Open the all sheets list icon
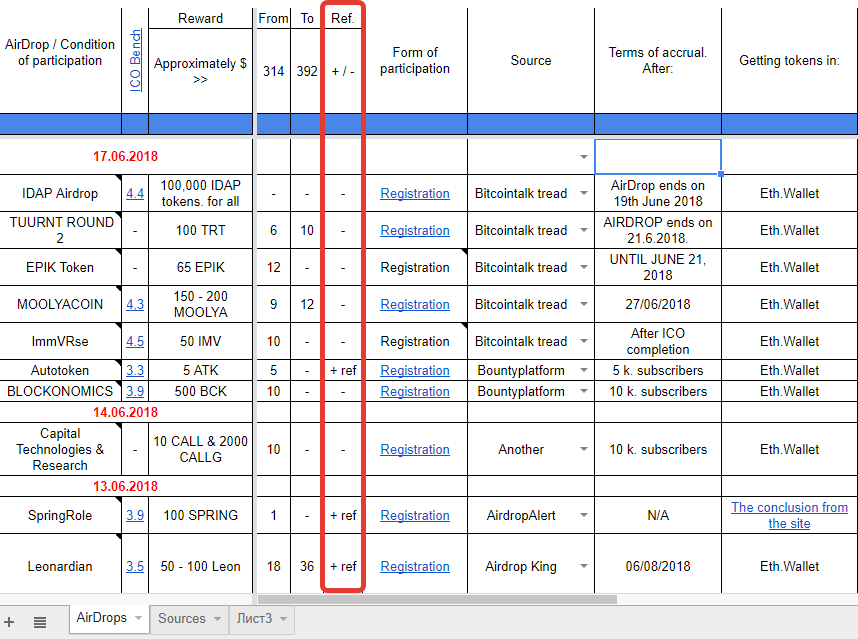 pos(39,622)
